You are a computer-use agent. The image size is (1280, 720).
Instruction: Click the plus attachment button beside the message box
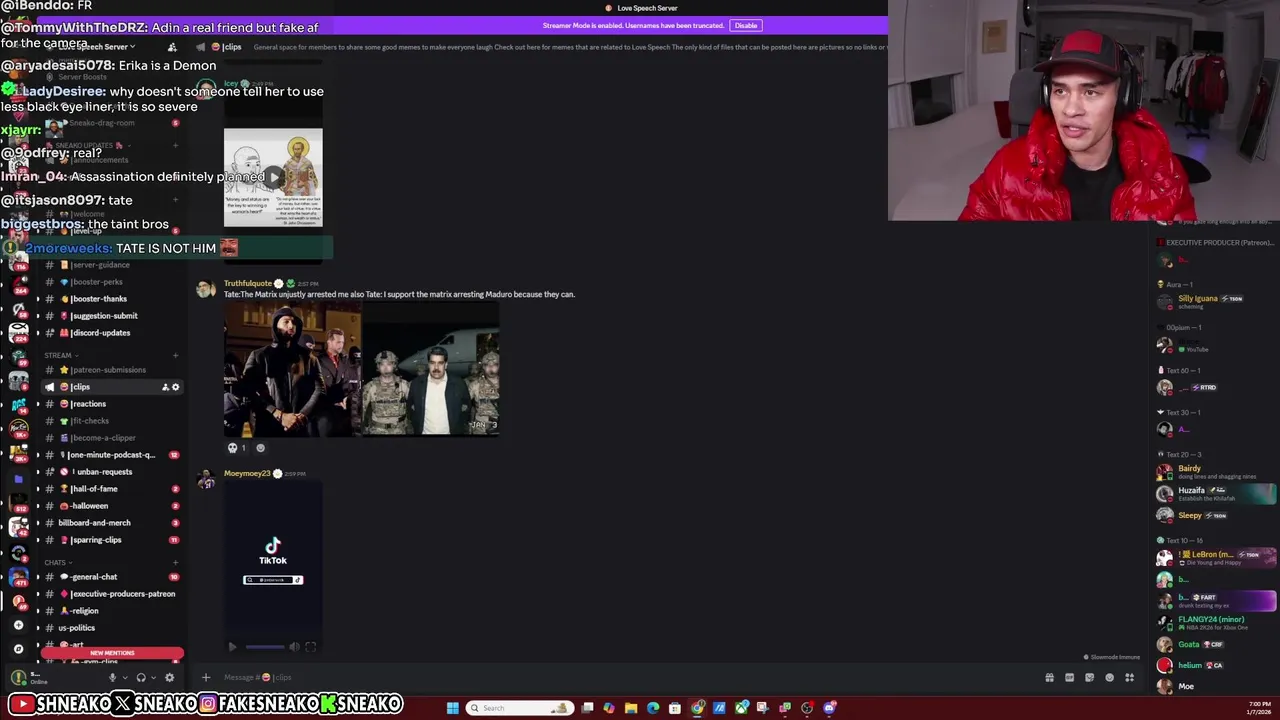tap(206, 677)
